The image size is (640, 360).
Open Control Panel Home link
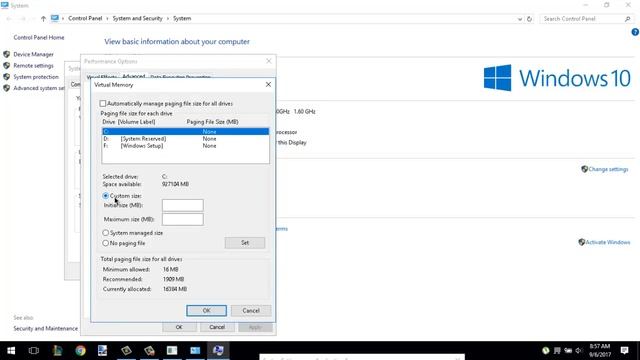(x=39, y=38)
